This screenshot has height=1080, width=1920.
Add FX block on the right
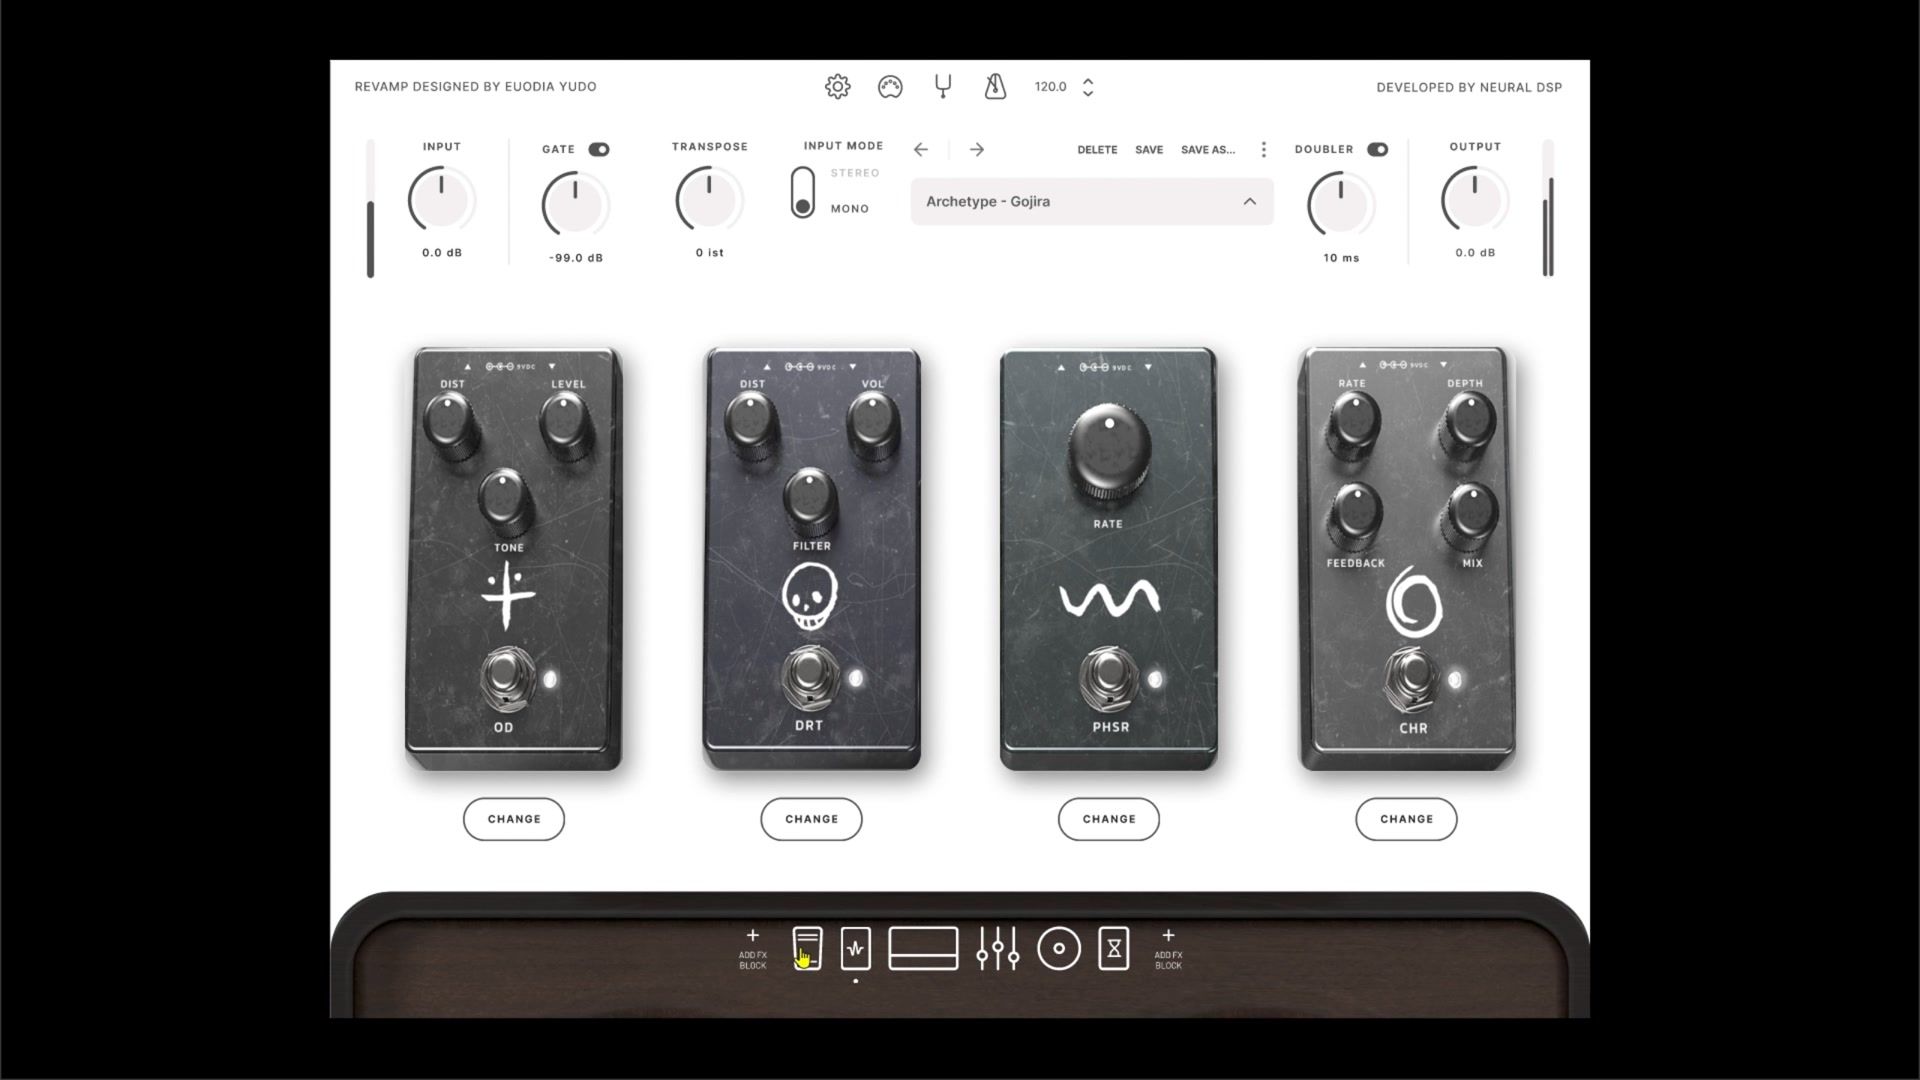click(1168, 948)
